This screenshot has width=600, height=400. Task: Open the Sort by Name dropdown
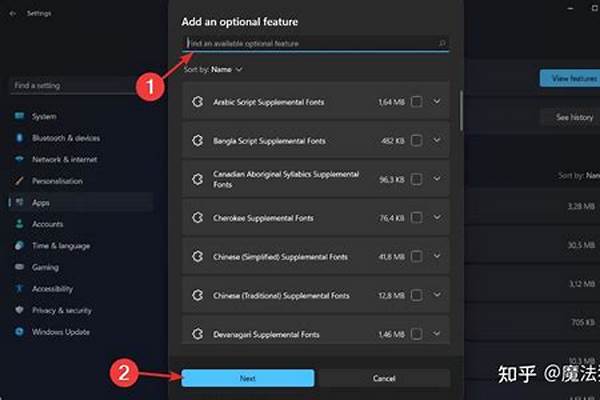point(225,70)
